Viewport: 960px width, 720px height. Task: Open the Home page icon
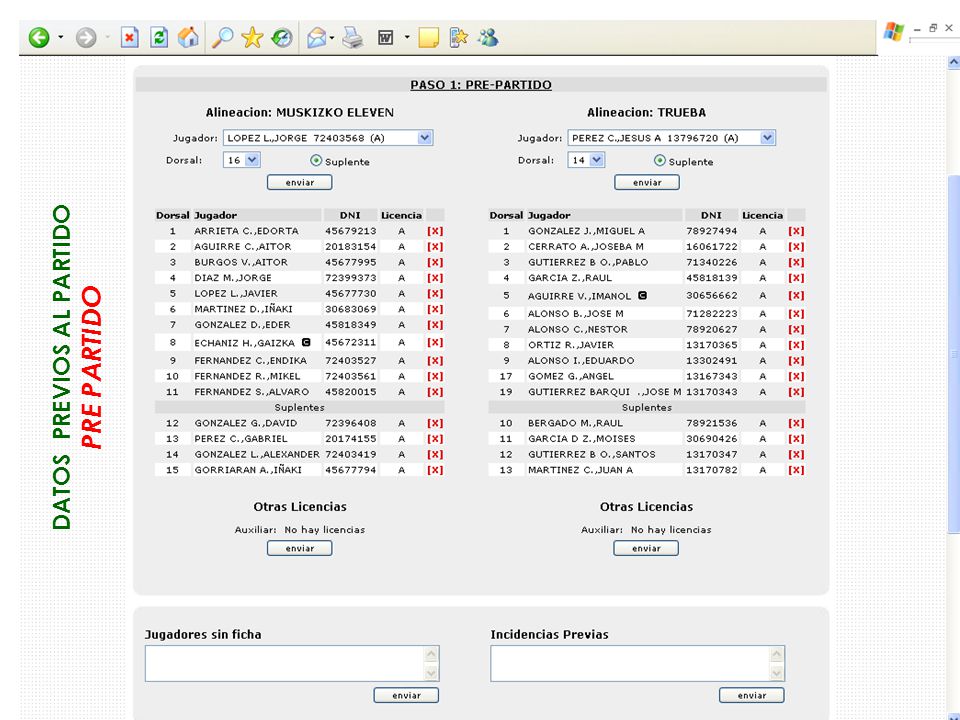tap(189, 37)
